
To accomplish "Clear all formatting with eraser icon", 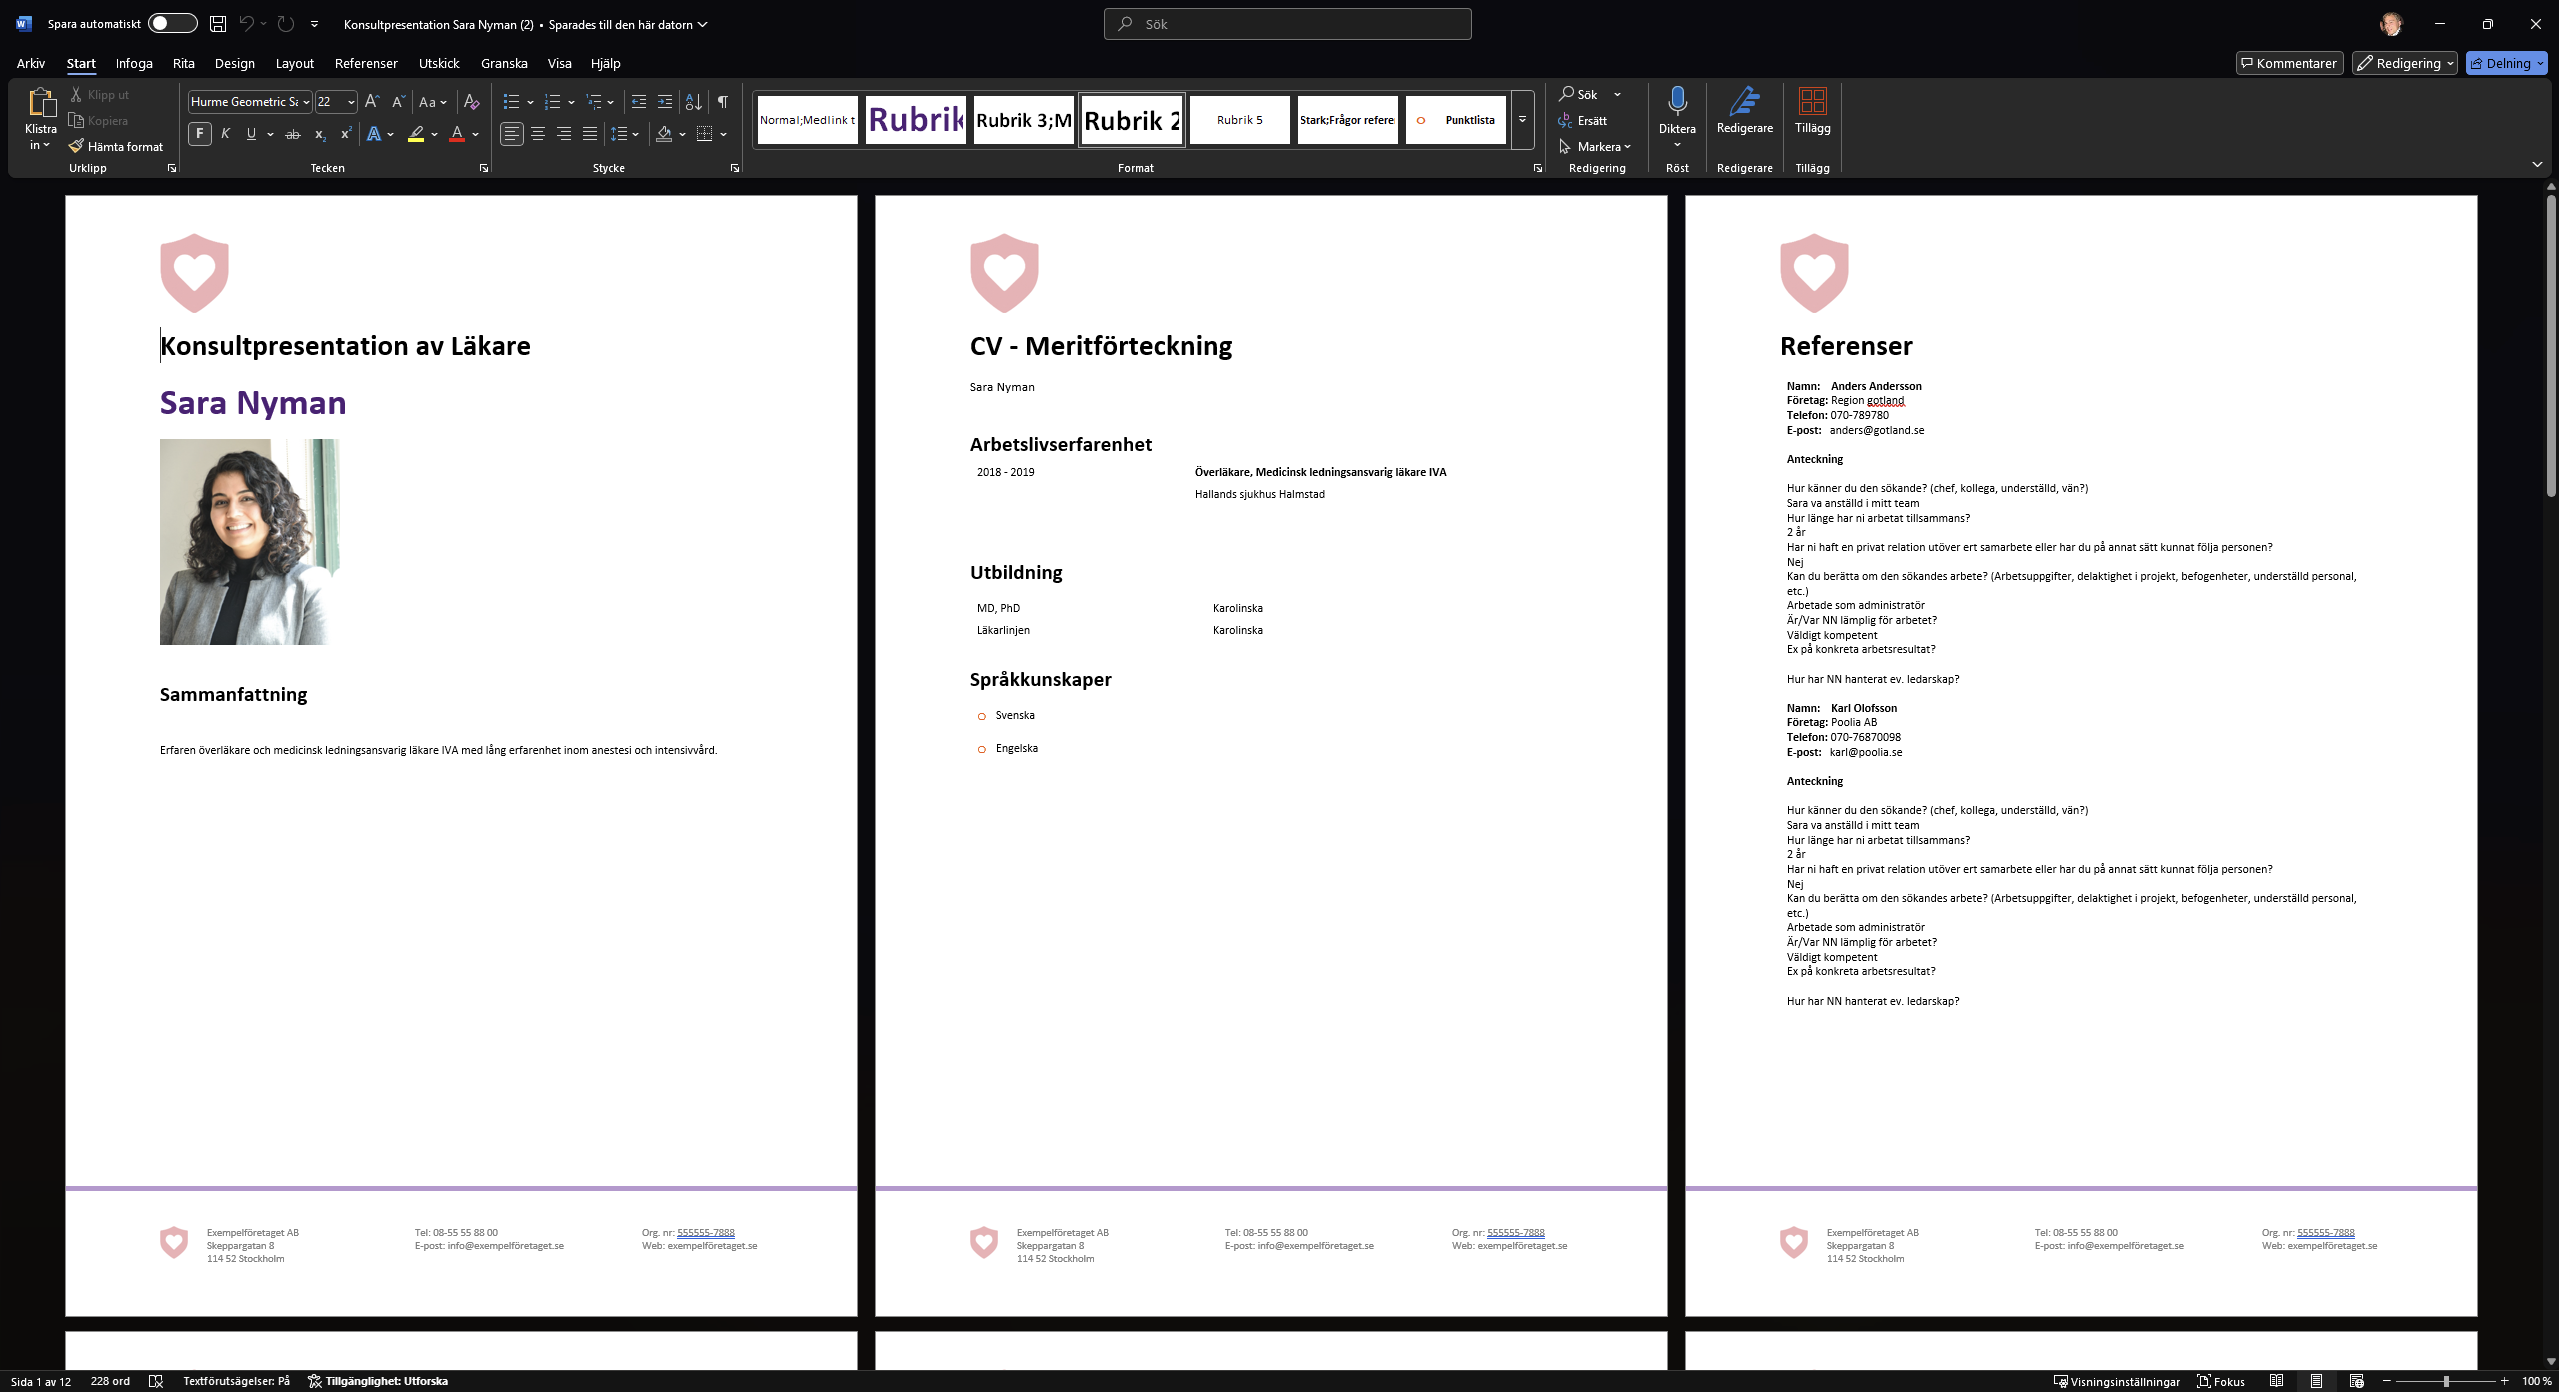I will pos(472,102).
